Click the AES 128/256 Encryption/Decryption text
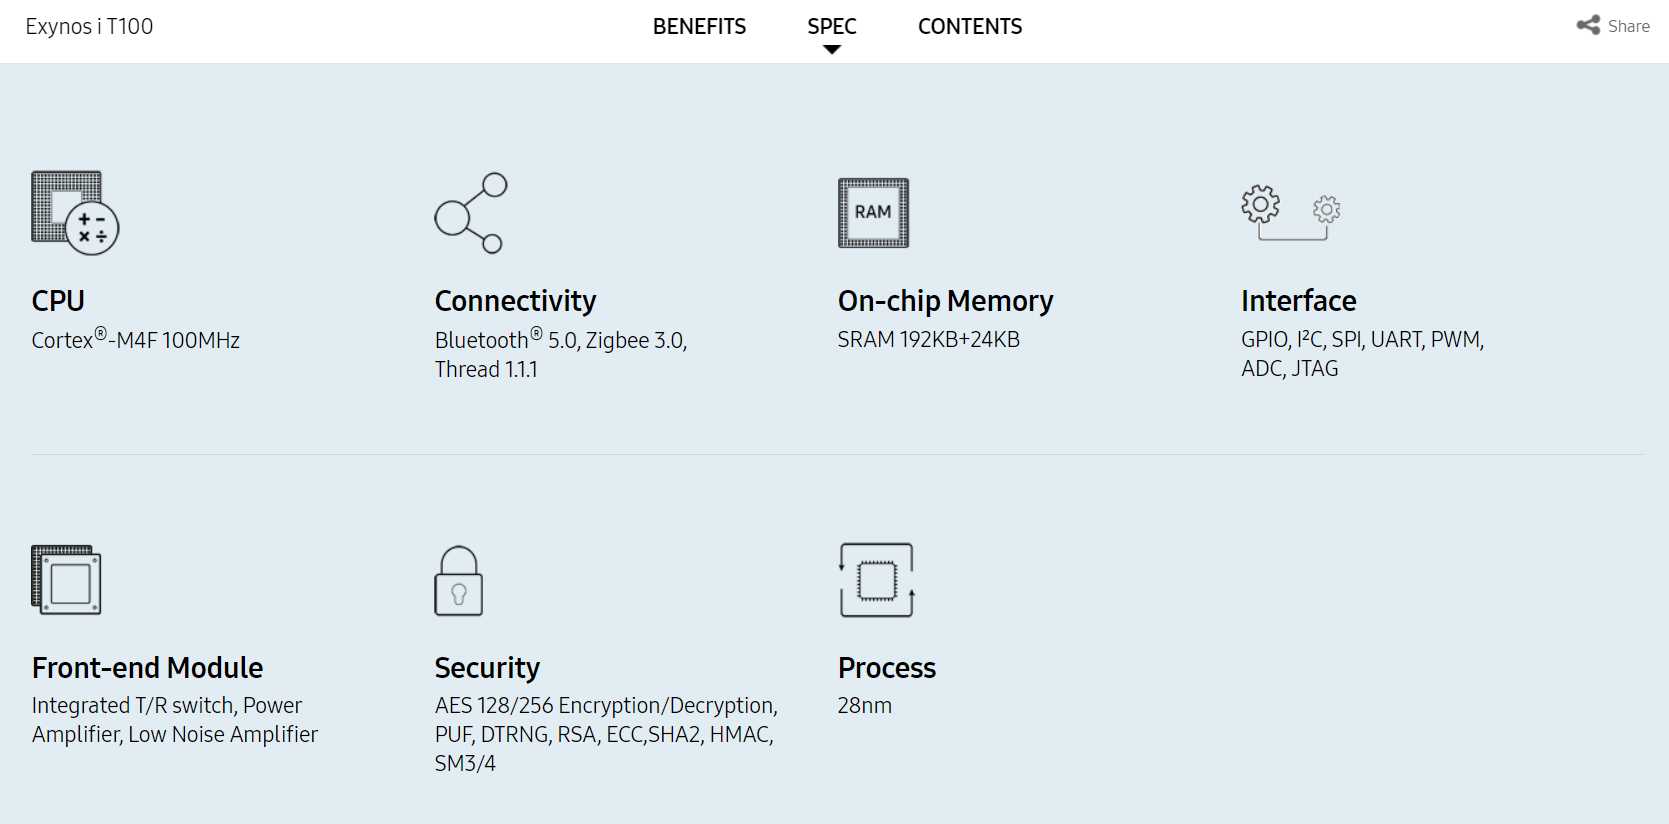The image size is (1669, 824). point(606,706)
